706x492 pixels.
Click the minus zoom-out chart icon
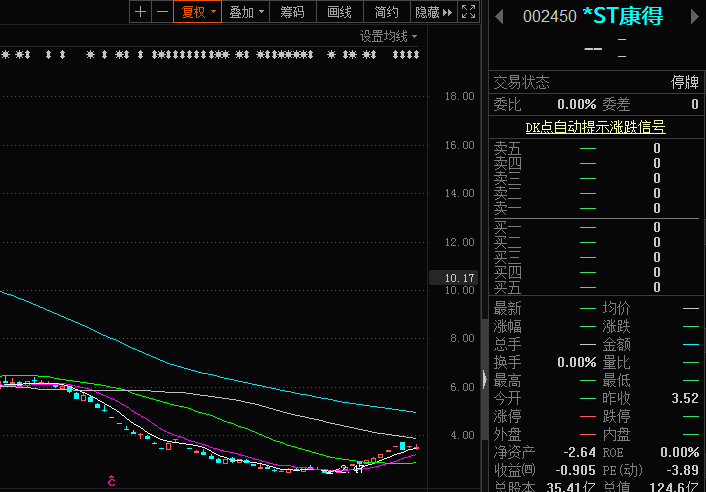pos(161,12)
